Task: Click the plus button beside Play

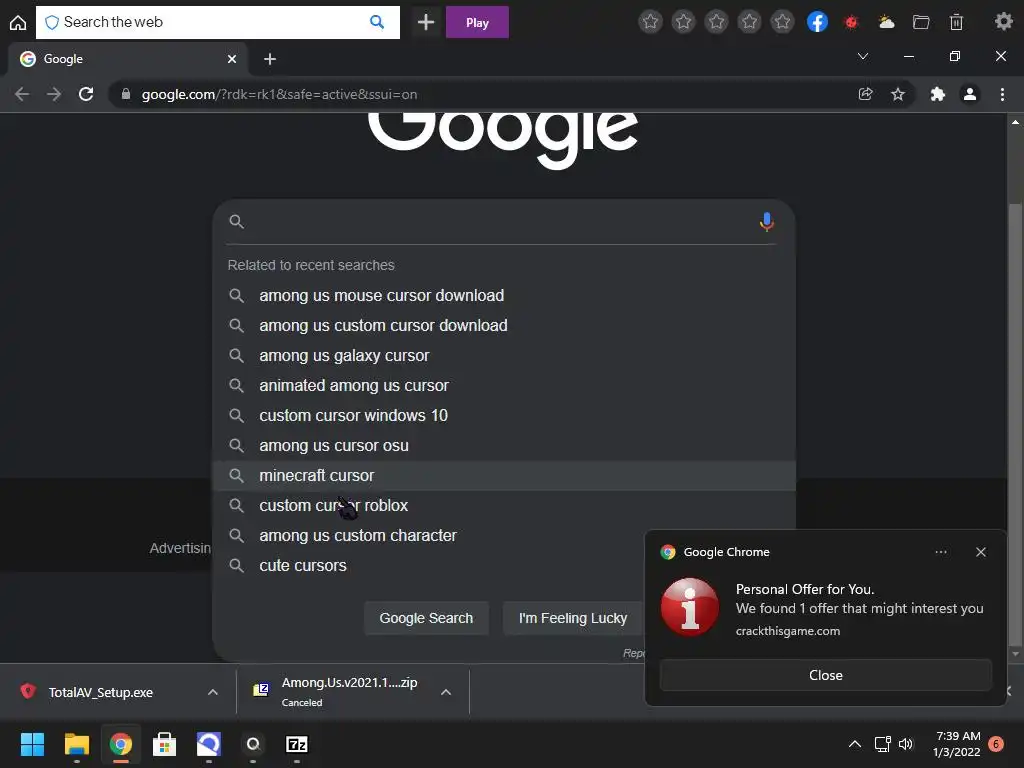Action: (x=426, y=22)
